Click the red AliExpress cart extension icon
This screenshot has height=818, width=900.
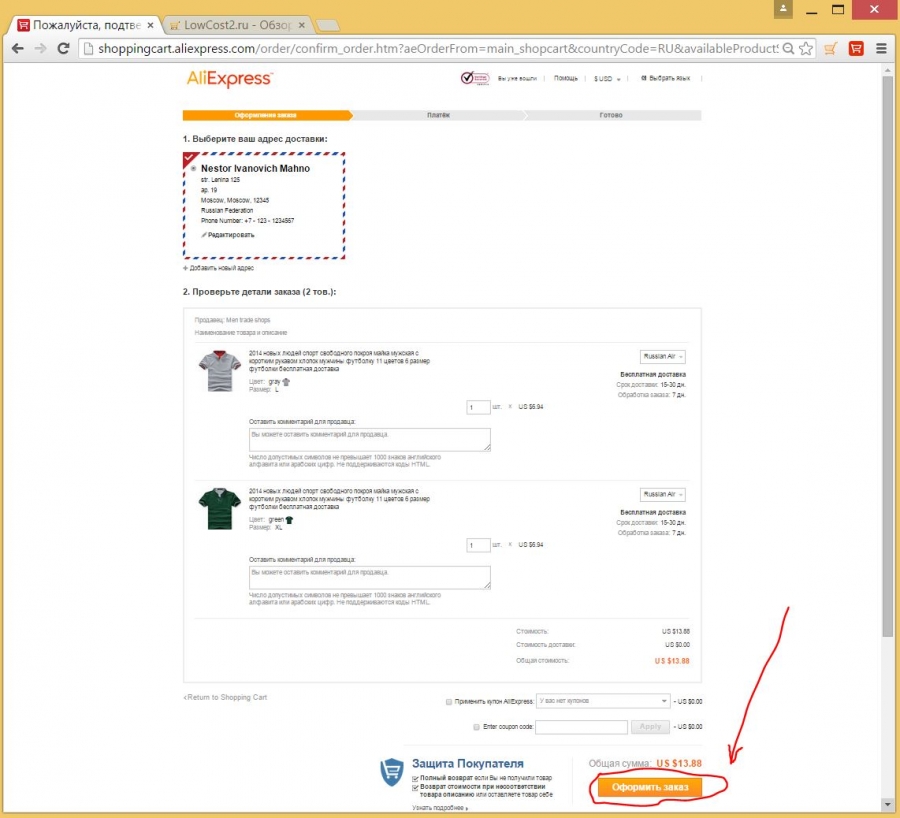[x=856, y=49]
